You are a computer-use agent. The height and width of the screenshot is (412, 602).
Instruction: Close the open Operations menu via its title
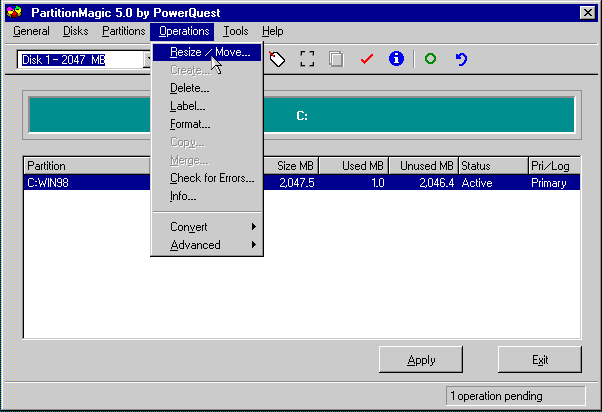(x=183, y=31)
